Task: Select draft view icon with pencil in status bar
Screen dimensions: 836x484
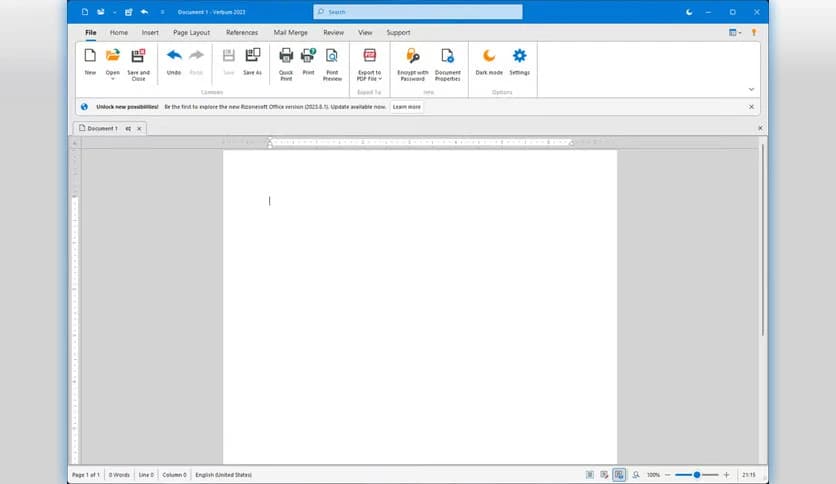Action: click(604, 474)
